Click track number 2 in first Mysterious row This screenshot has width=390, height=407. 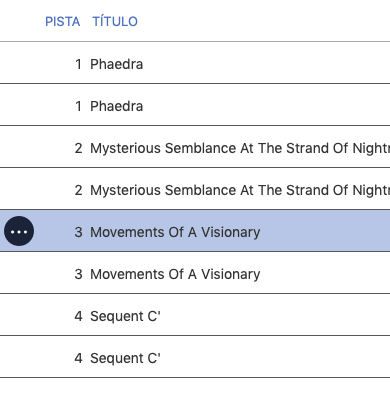click(x=78, y=148)
